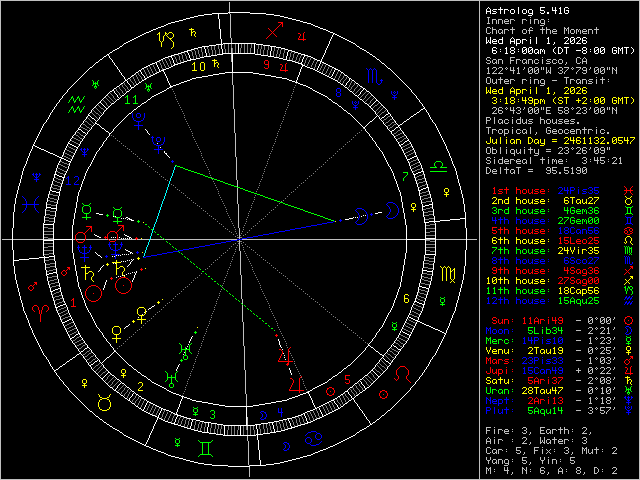This screenshot has width=640, height=480.
Task: Click the house number 10 on the wheel
Action: point(199,67)
